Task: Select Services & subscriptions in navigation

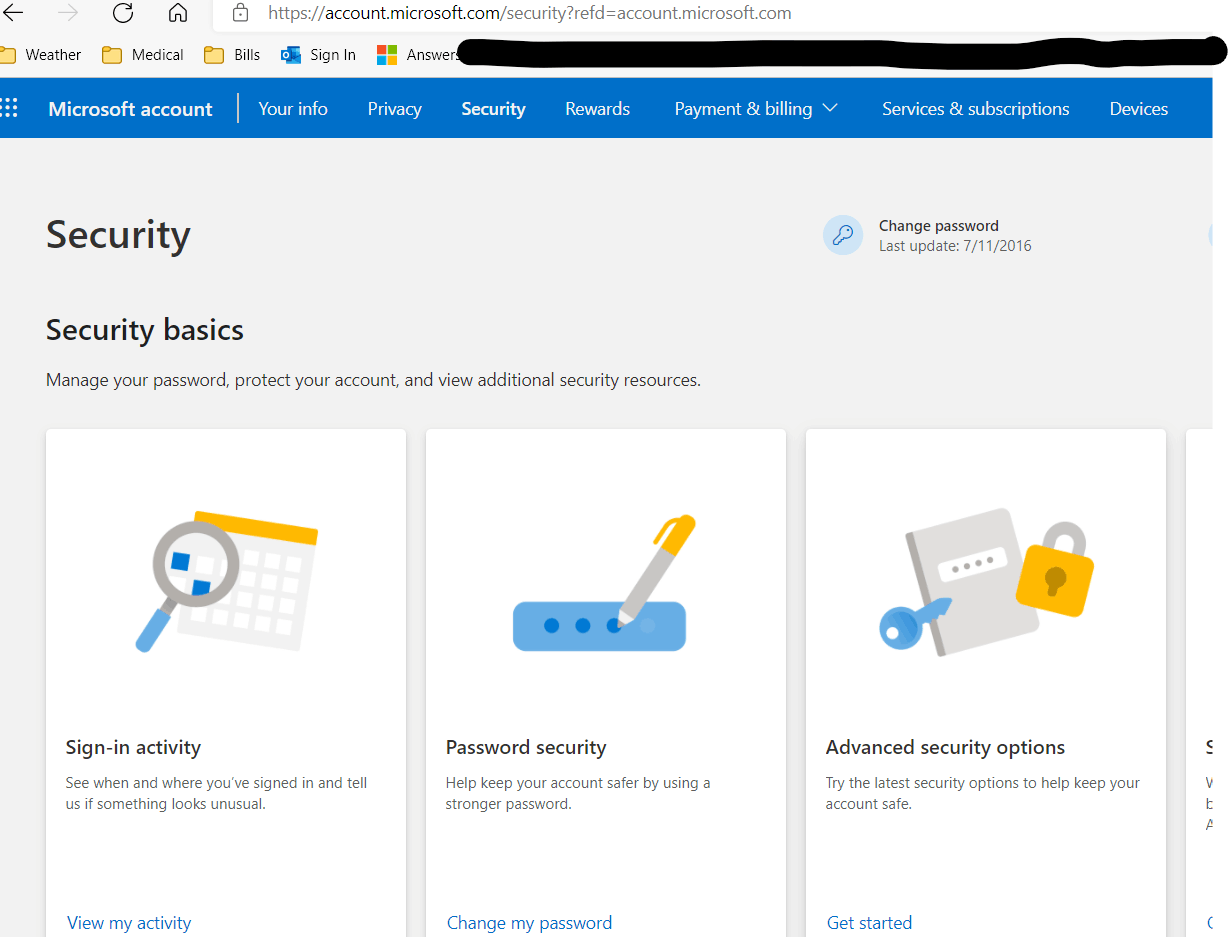Action: click(x=975, y=108)
